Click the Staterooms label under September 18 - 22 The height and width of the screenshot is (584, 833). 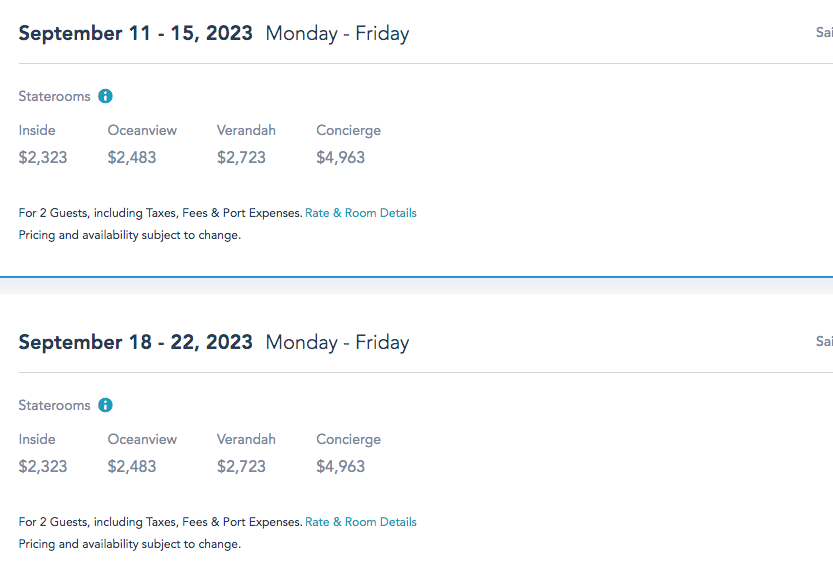pyautogui.click(x=54, y=406)
